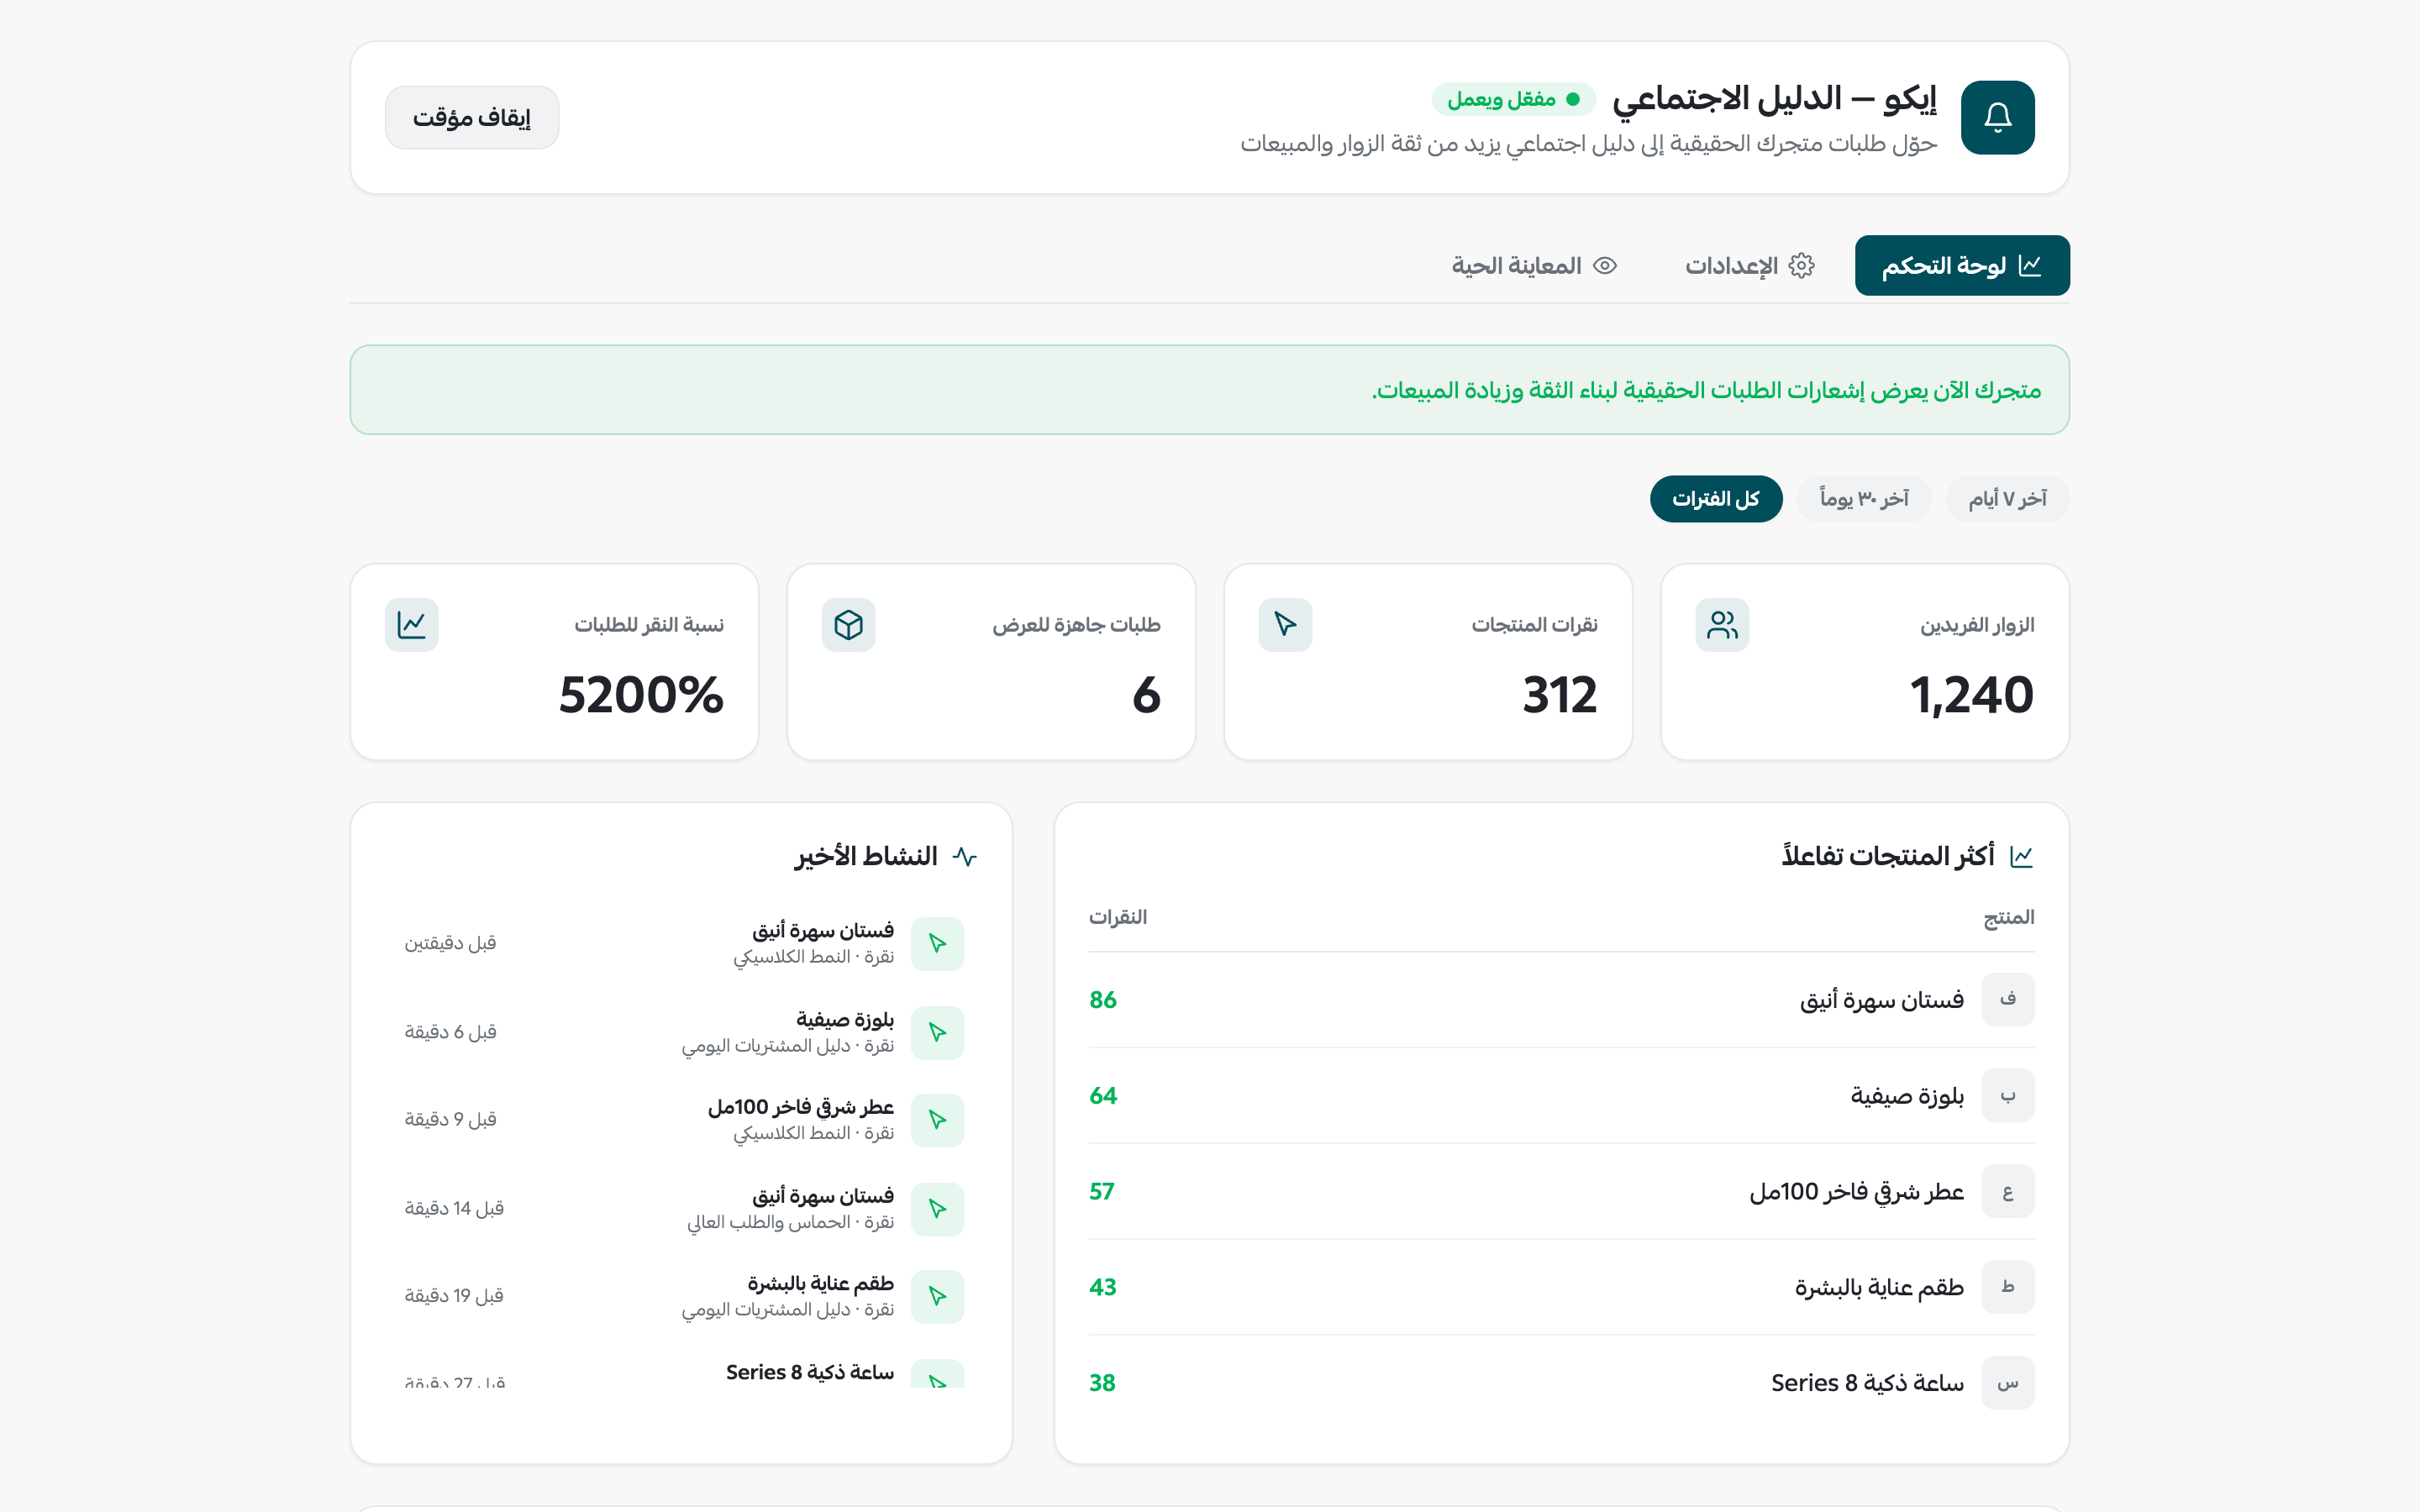Click the إيقاف مؤقت pause button

tap(472, 118)
